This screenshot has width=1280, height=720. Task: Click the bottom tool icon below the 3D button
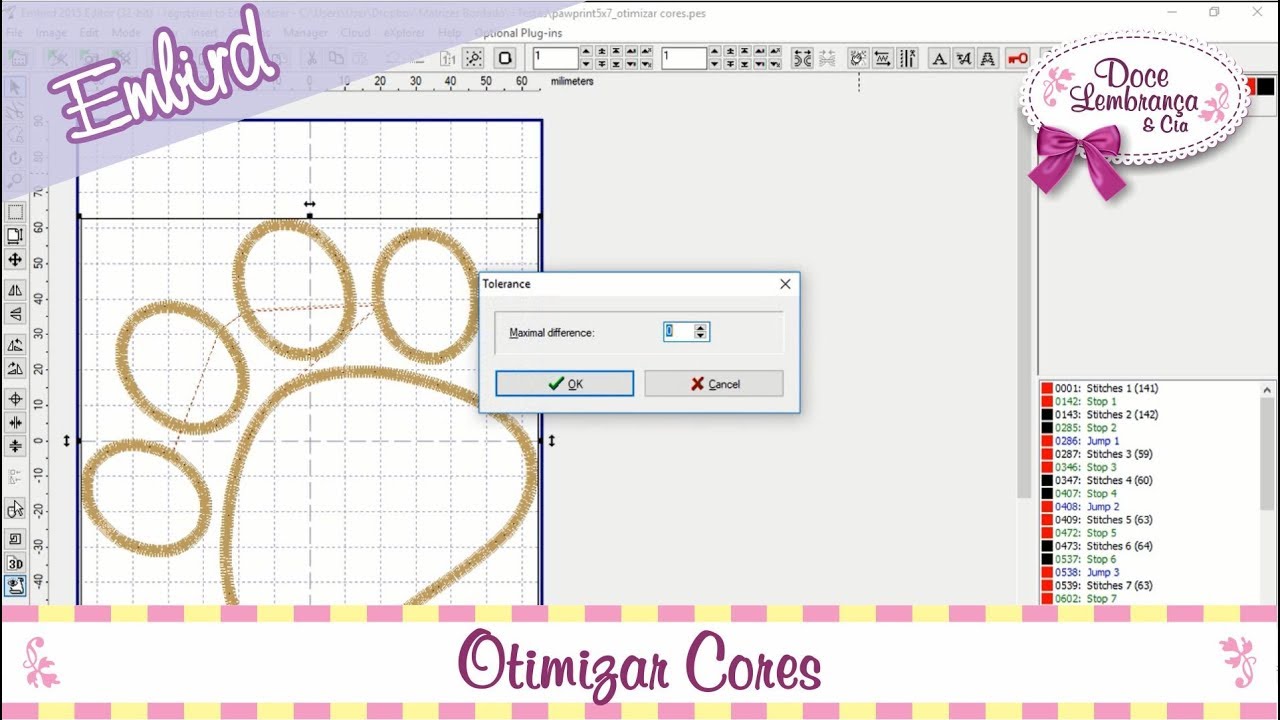coord(15,587)
